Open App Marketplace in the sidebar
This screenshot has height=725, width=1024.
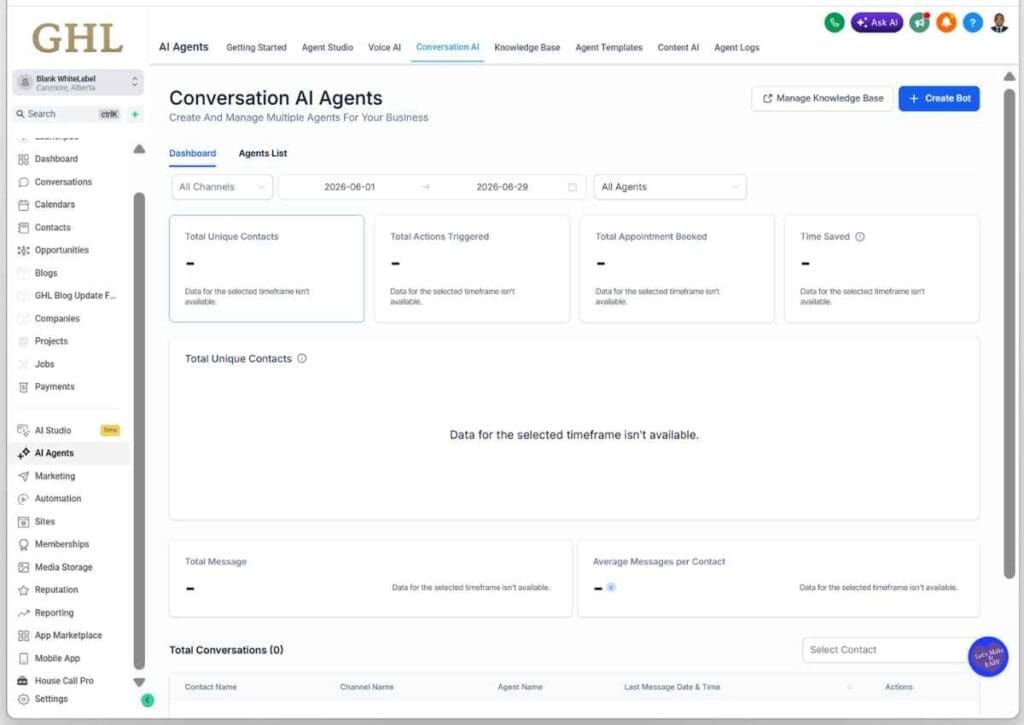(68, 636)
